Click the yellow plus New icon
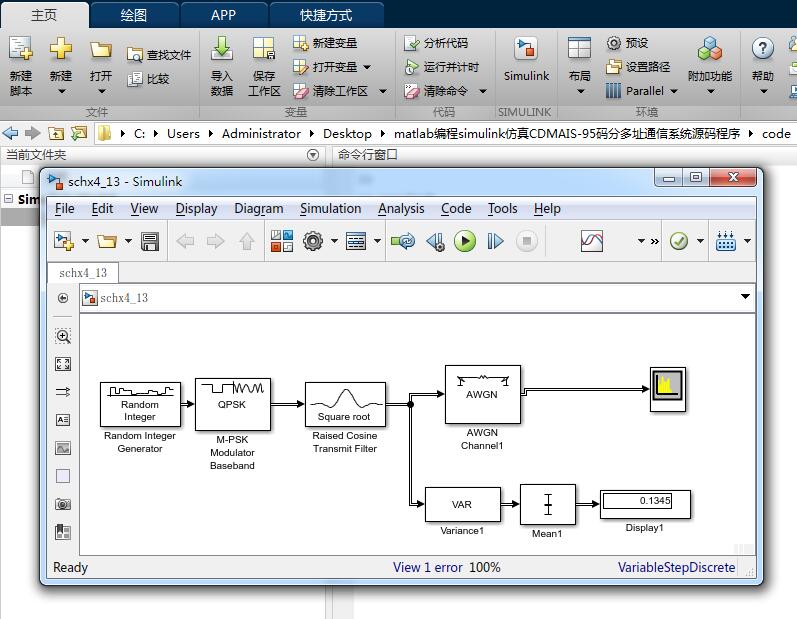The height and width of the screenshot is (619, 797). (x=60, y=49)
